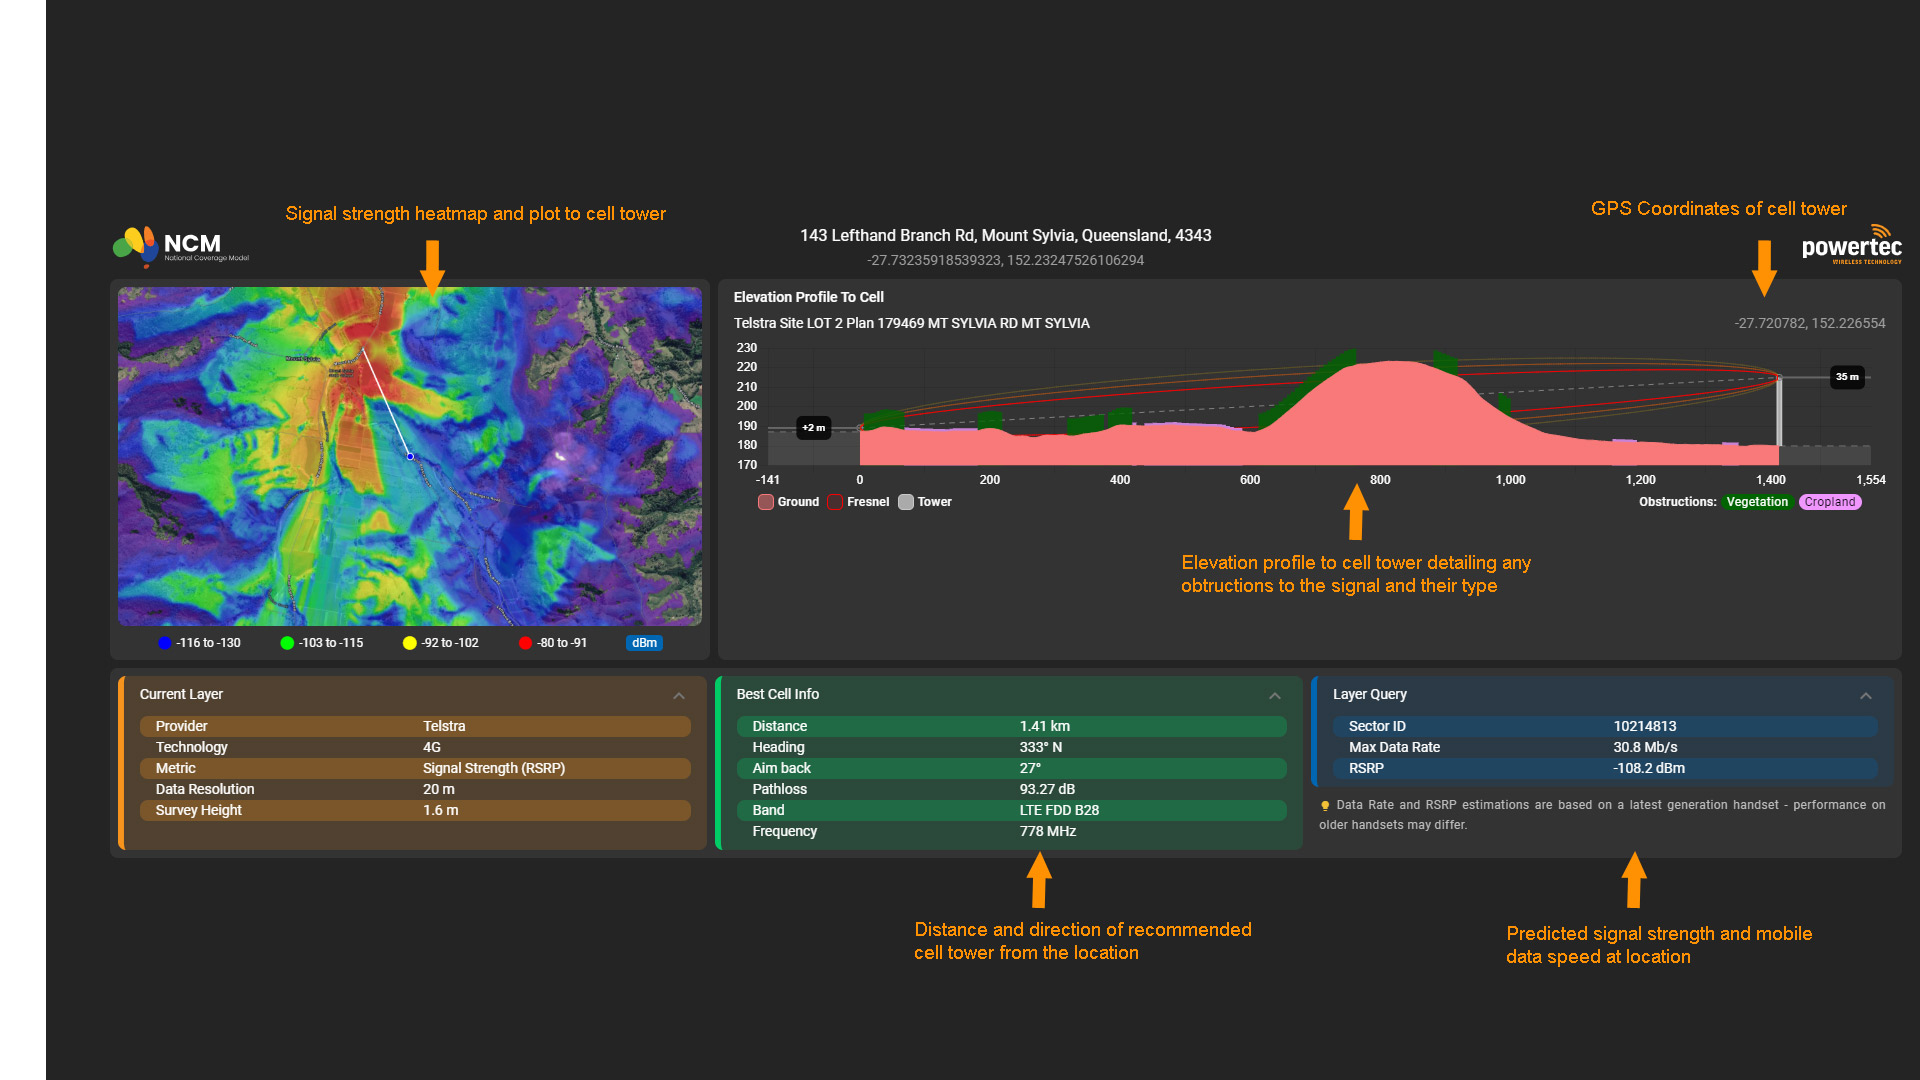Collapse the Layer Query panel

1866,696
